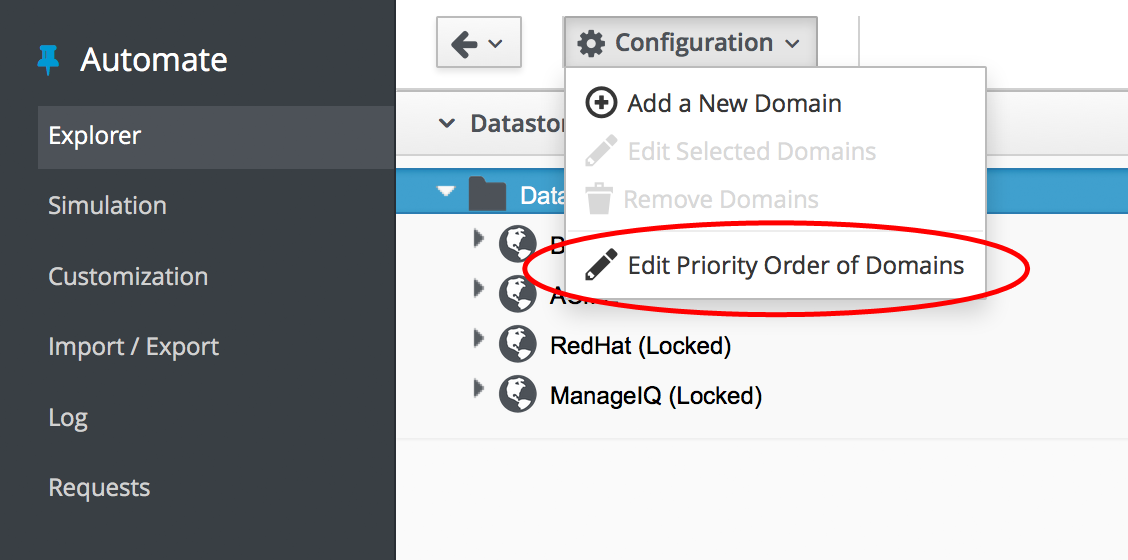Select Add a New Domain menu entry

click(734, 103)
